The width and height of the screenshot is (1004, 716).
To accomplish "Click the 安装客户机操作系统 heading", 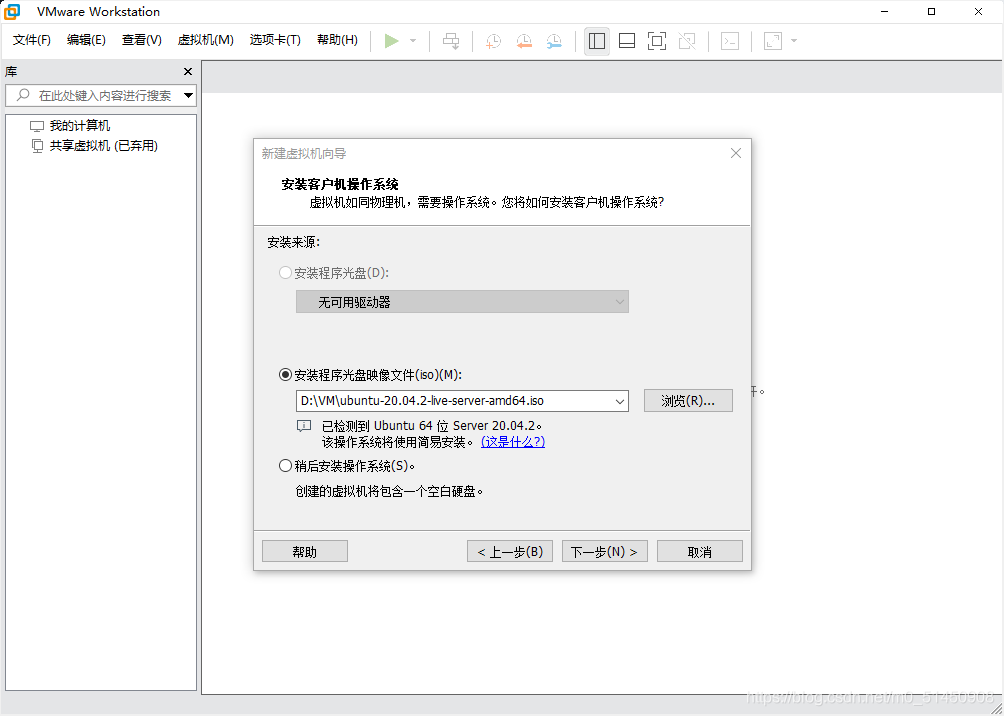I will [340, 184].
